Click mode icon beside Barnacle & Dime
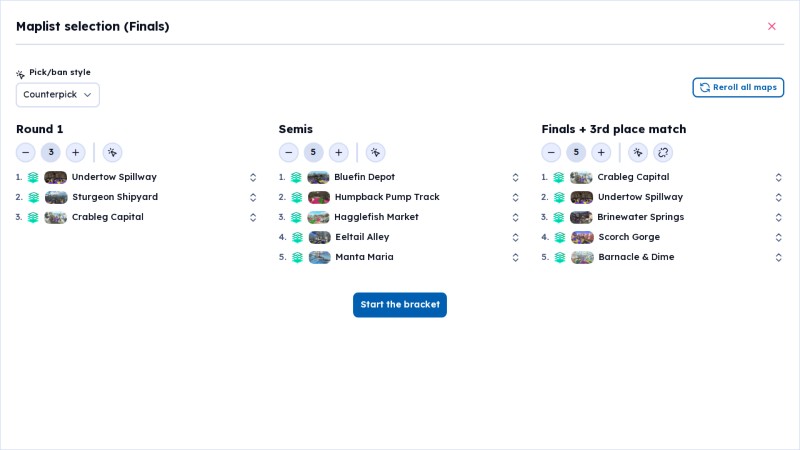This screenshot has width=800, height=450. [x=560, y=257]
